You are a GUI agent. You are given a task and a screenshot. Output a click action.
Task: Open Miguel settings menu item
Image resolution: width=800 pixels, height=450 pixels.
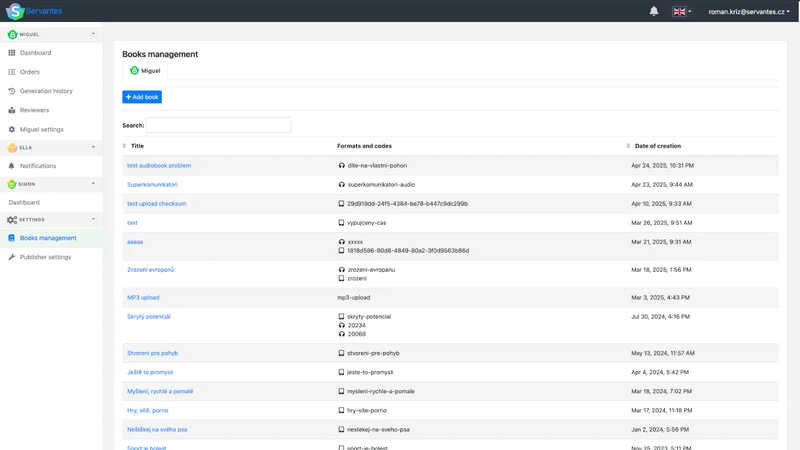pyautogui.click(x=41, y=130)
